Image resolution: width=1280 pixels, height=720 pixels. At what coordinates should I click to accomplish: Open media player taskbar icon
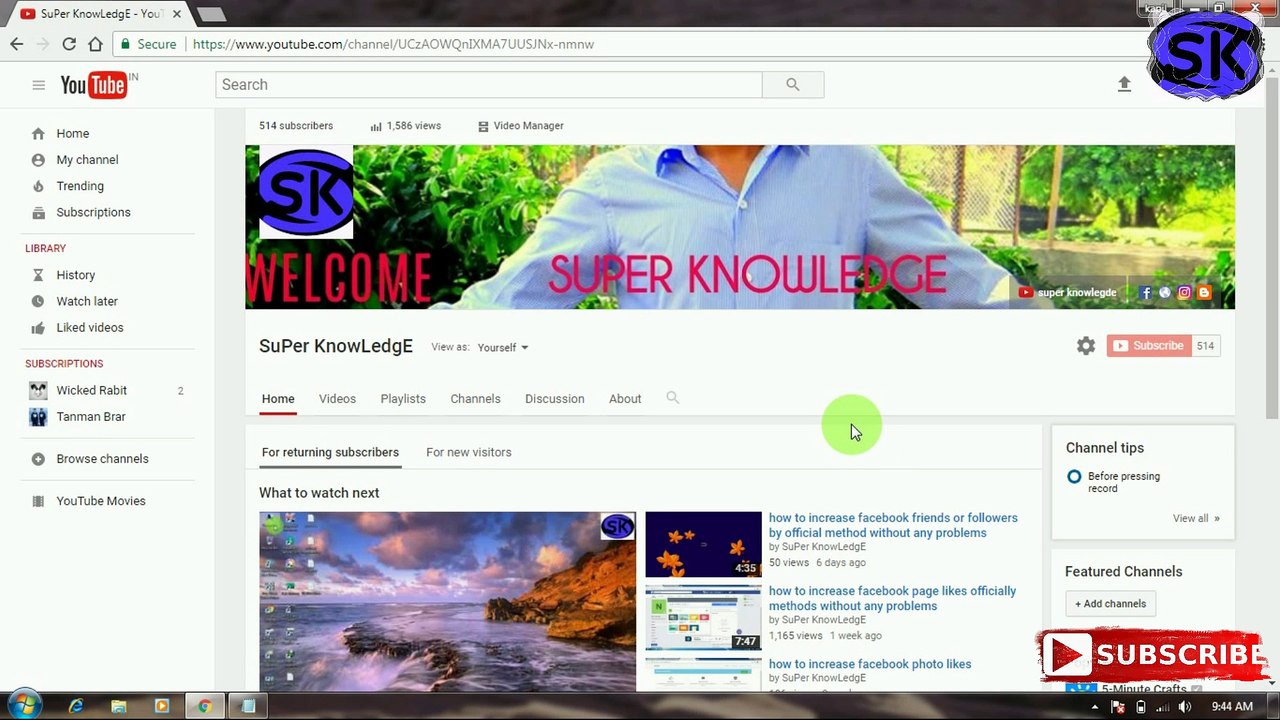pyautogui.click(x=162, y=706)
